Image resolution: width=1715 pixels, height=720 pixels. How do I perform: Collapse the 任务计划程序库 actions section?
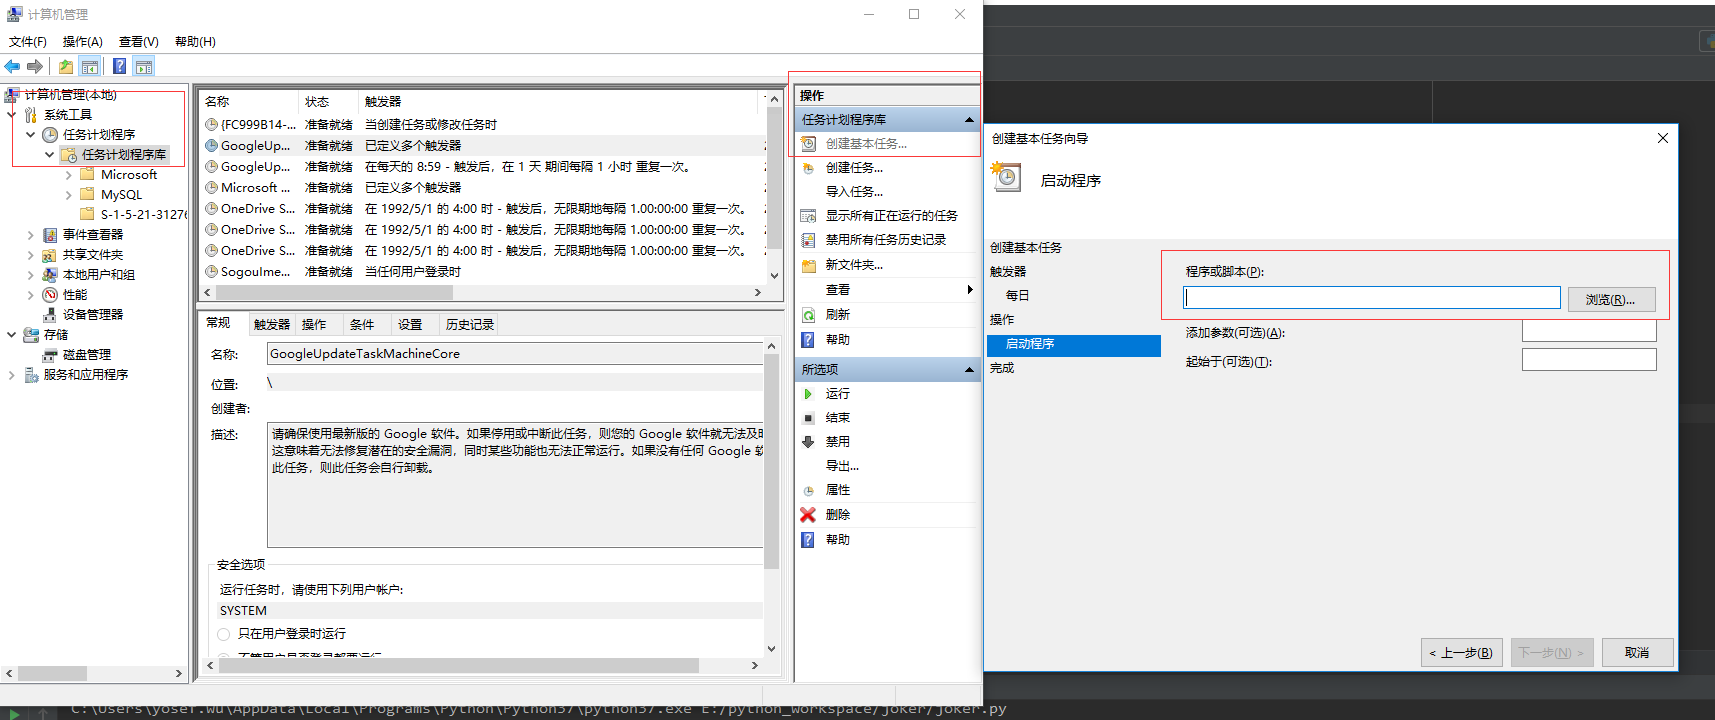(x=968, y=120)
